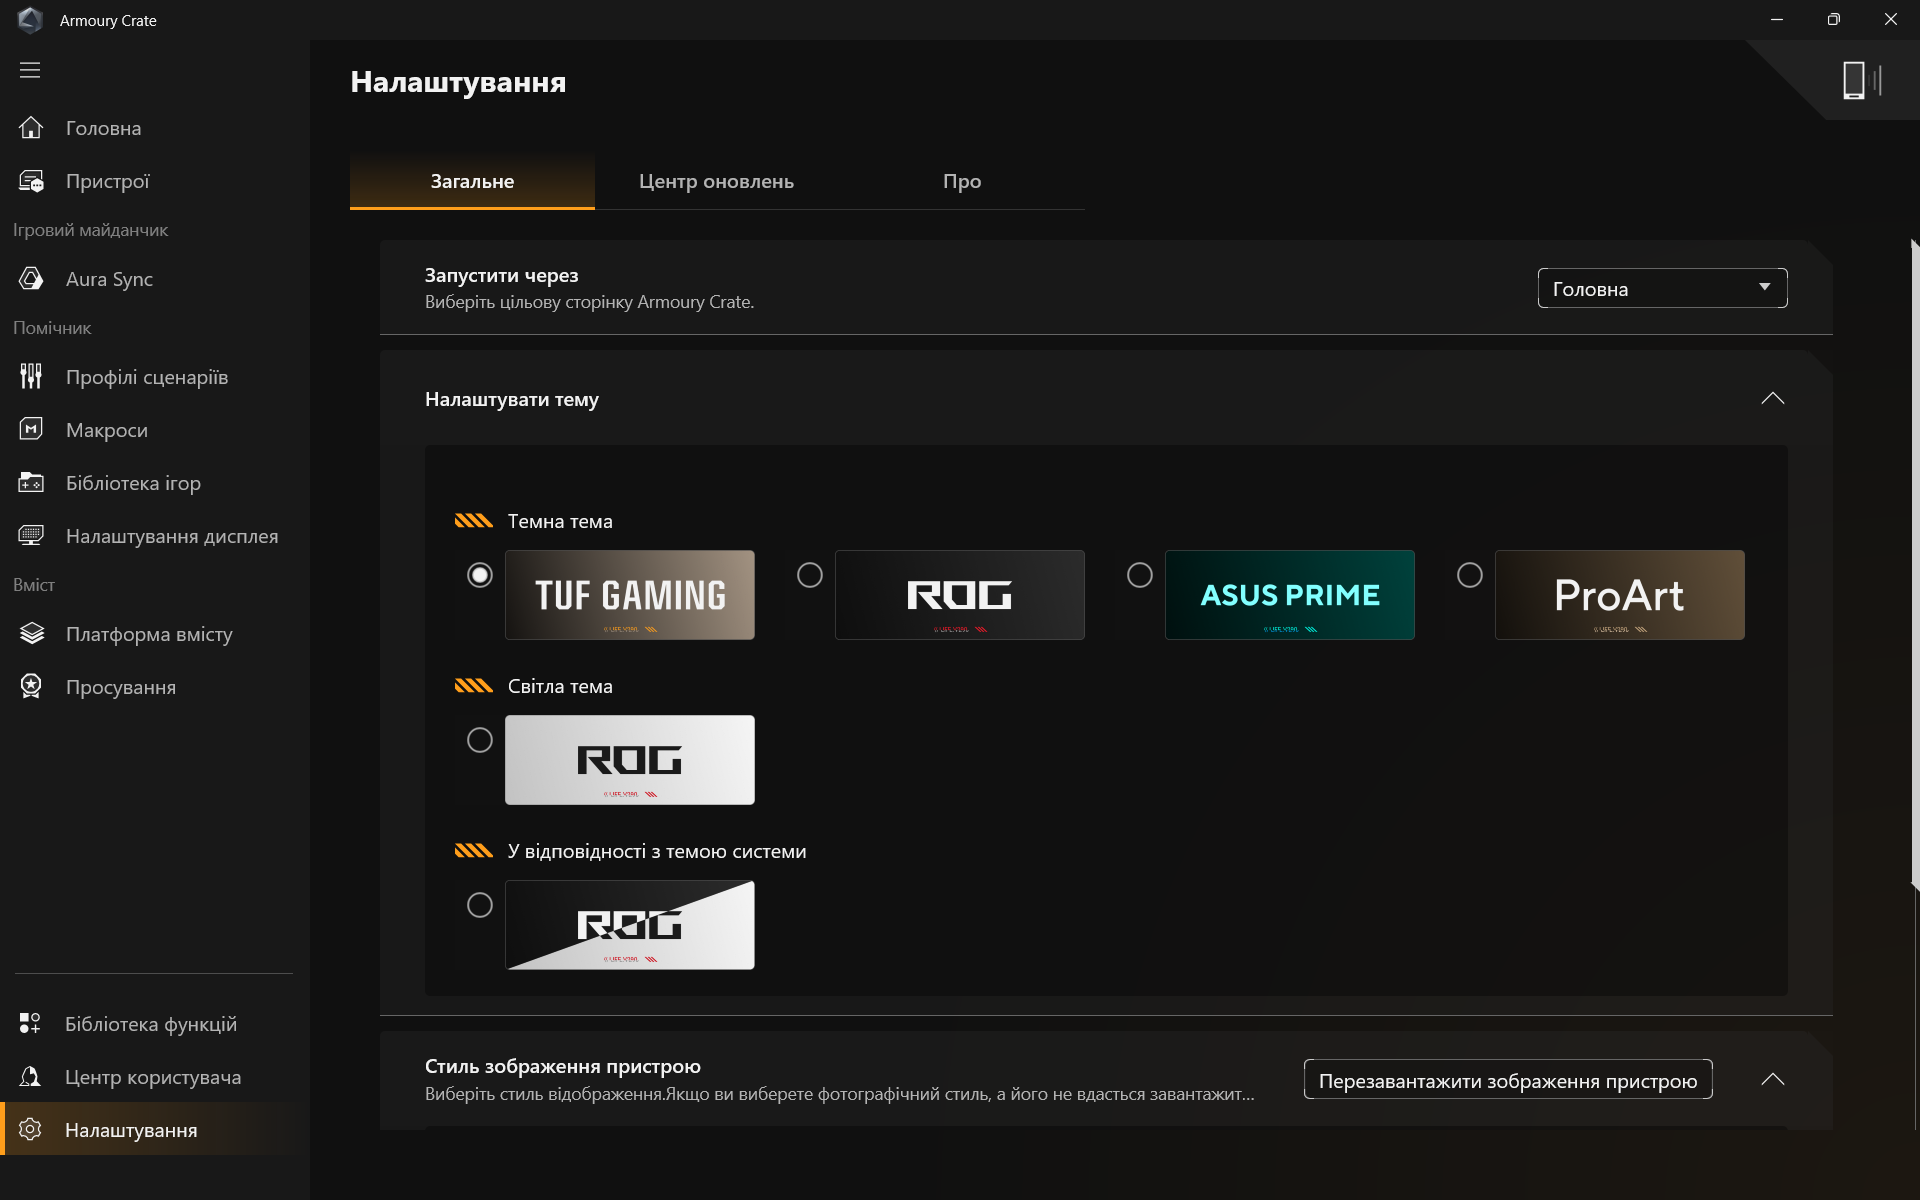Open Профілі сценаріїв sliders icon
Viewport: 1920px width, 1200px height.
click(x=31, y=377)
